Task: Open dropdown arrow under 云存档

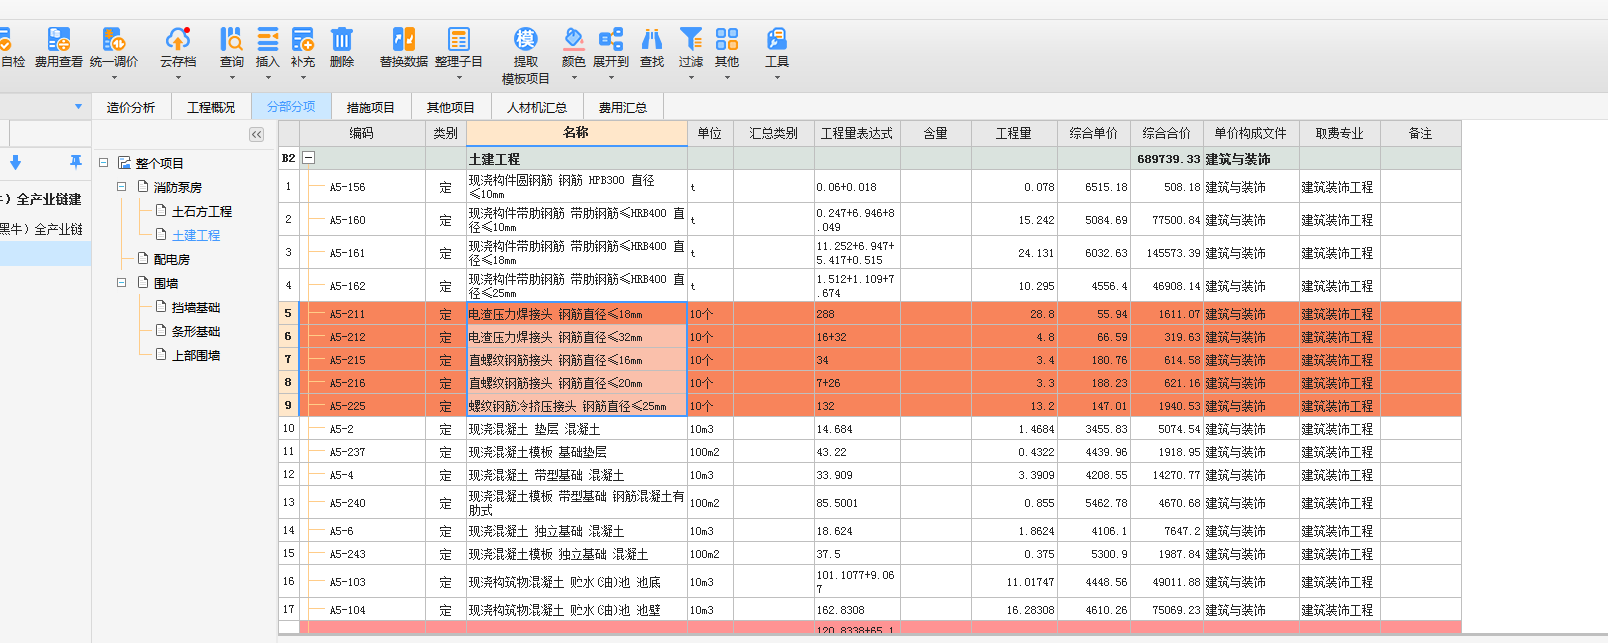Action: click(x=178, y=77)
